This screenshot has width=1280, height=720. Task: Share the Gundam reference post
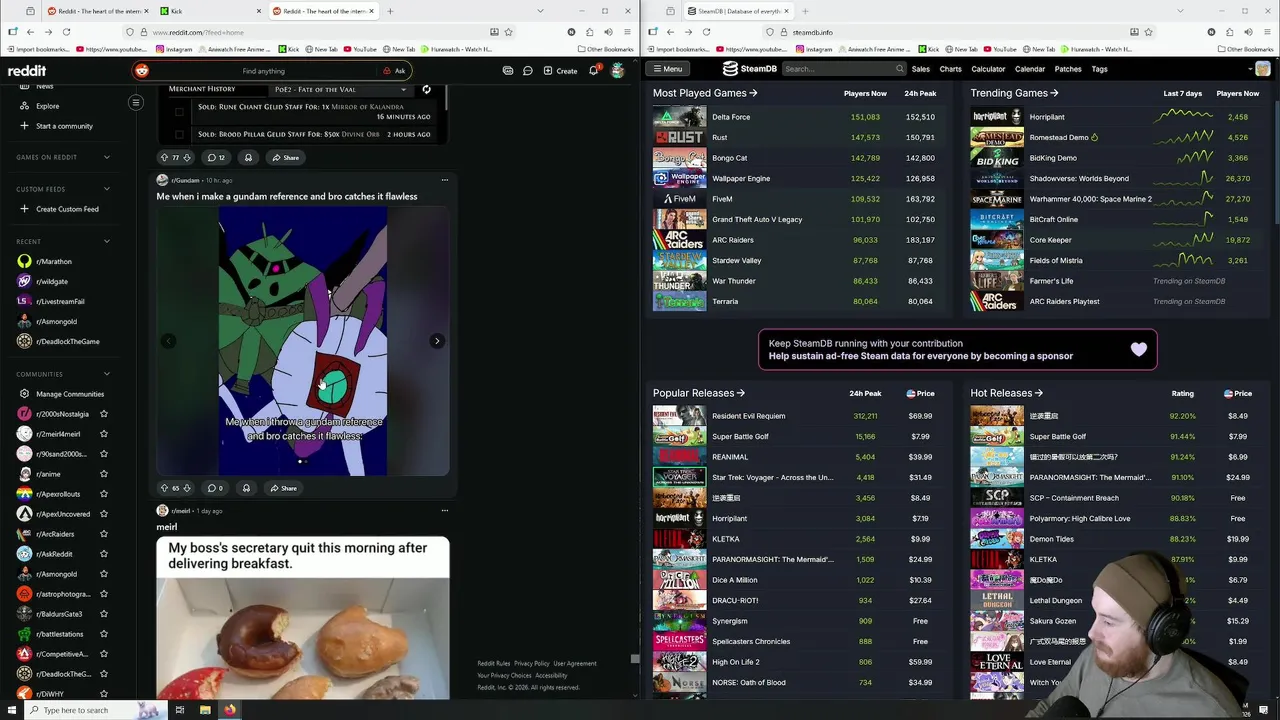(284, 488)
